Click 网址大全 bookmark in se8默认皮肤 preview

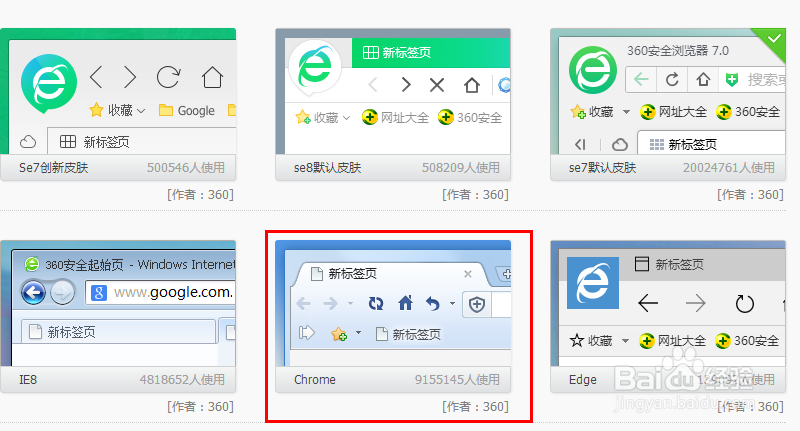[395, 117]
